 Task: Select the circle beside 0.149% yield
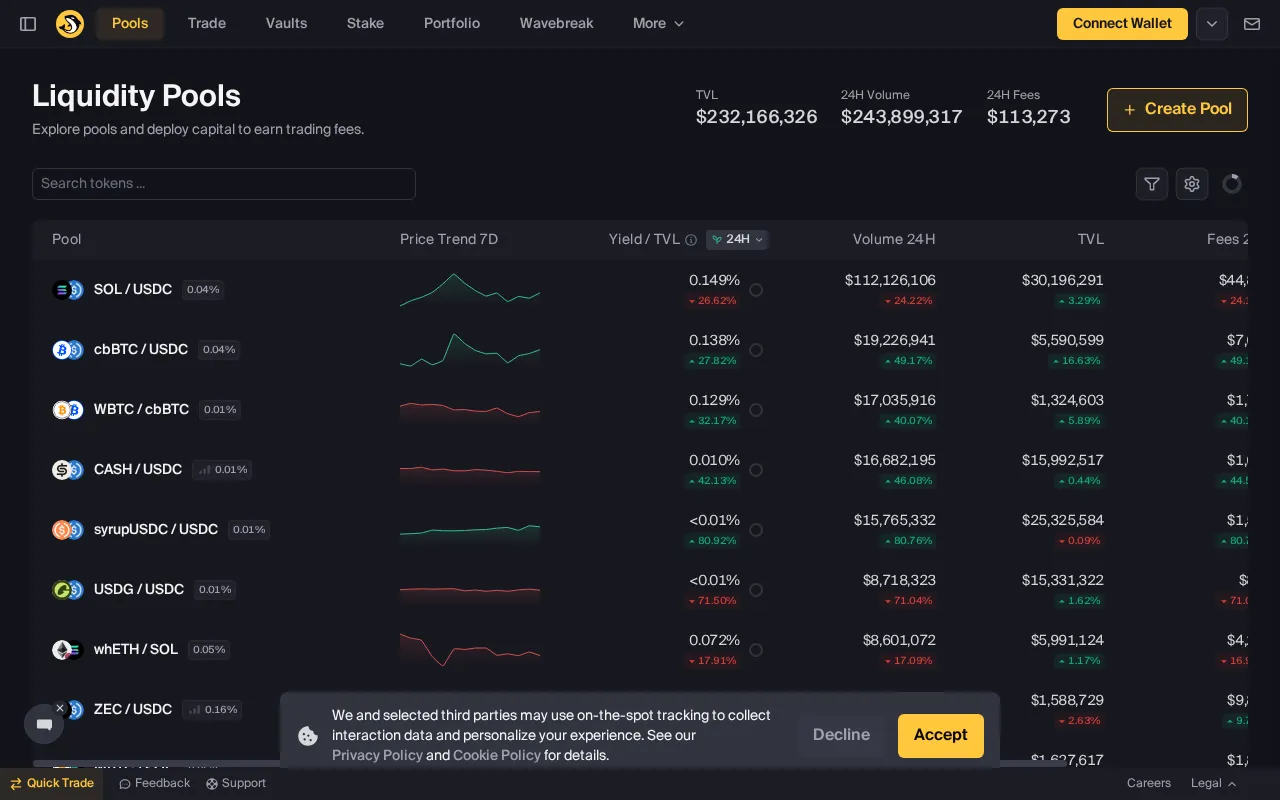pyautogui.click(x=756, y=290)
